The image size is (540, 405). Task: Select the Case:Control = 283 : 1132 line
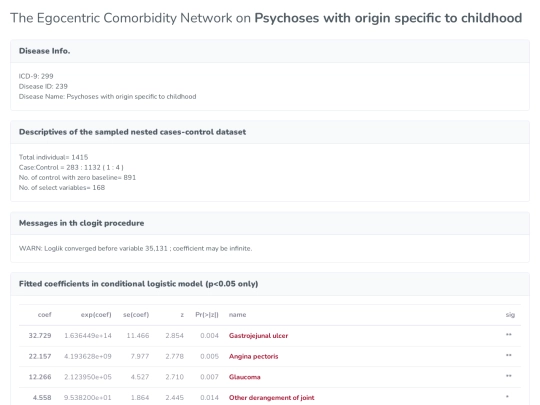coord(71,167)
